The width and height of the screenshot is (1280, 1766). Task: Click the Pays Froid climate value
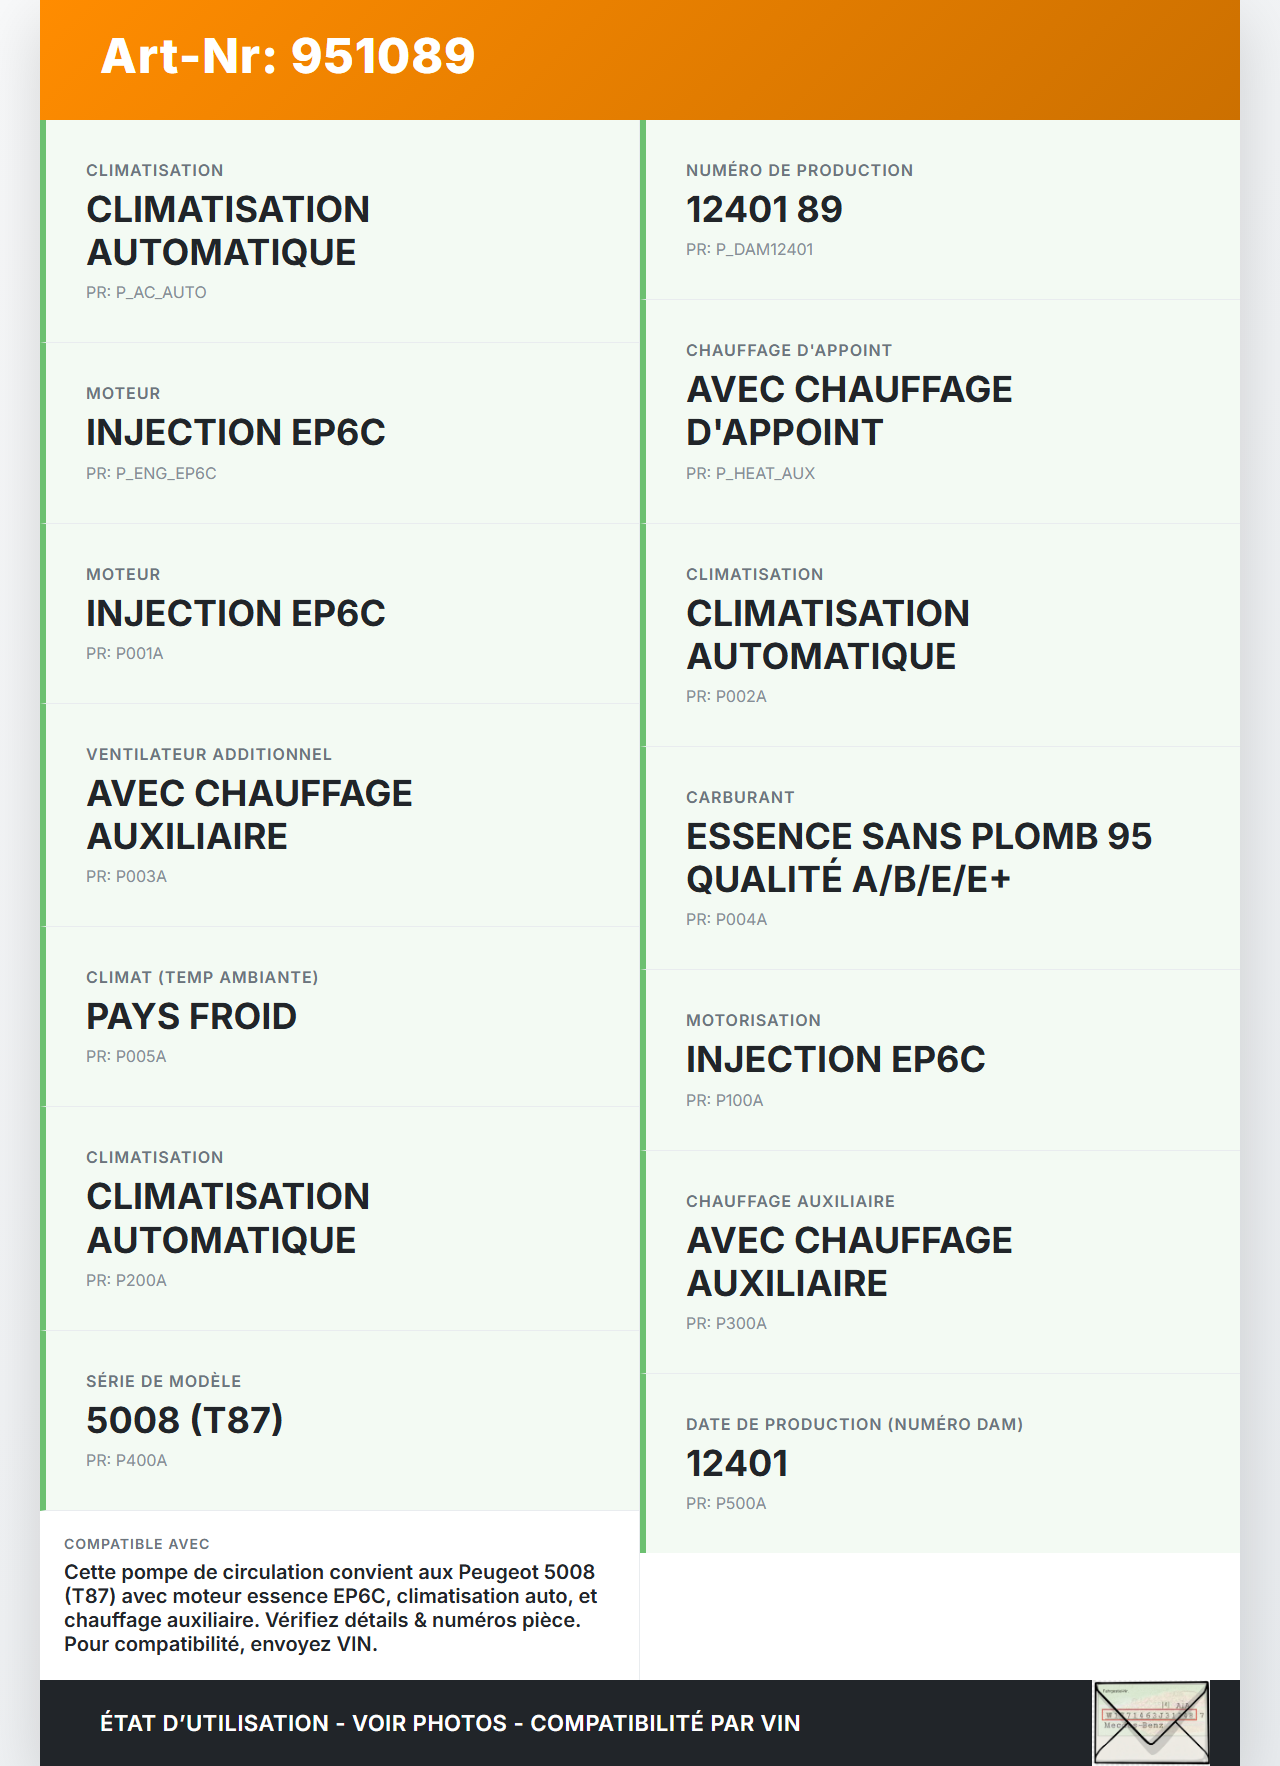[191, 1017]
